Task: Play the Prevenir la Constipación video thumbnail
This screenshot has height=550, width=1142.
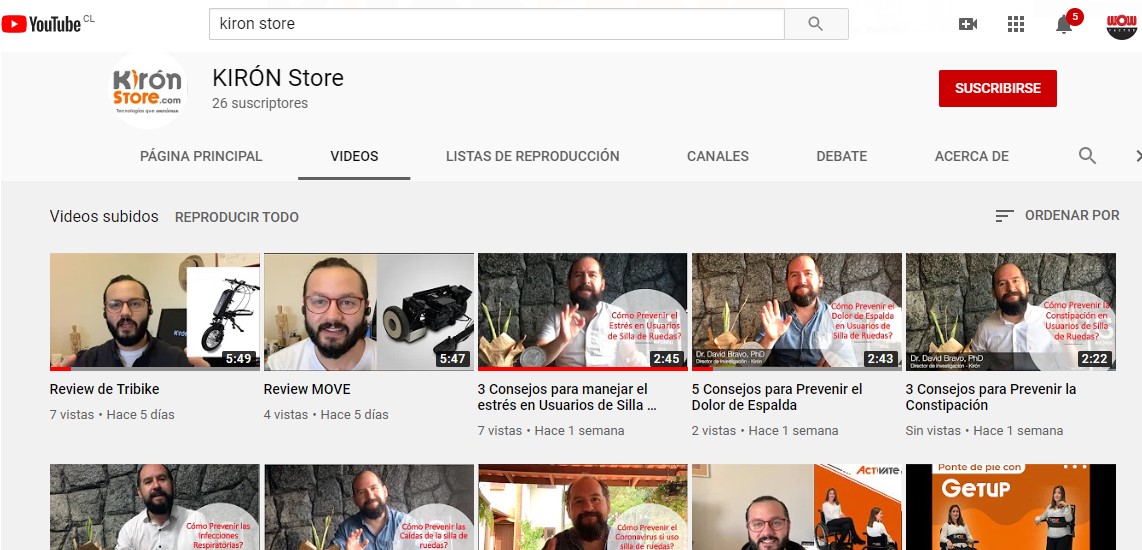Action: [x=1010, y=312]
